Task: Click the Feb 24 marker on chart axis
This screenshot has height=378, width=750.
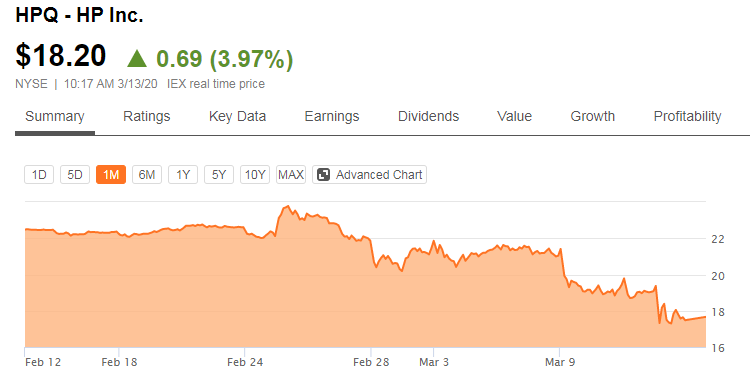Action: tap(245, 362)
